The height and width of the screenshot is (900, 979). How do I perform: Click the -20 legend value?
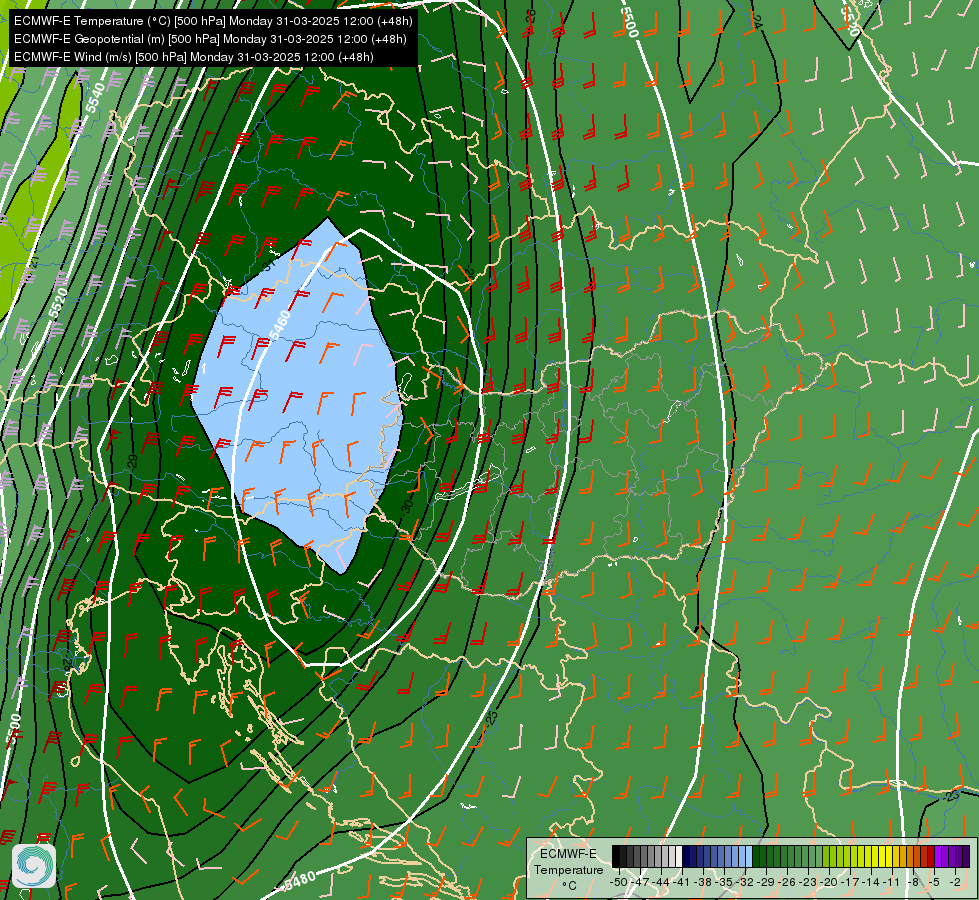[x=829, y=882]
